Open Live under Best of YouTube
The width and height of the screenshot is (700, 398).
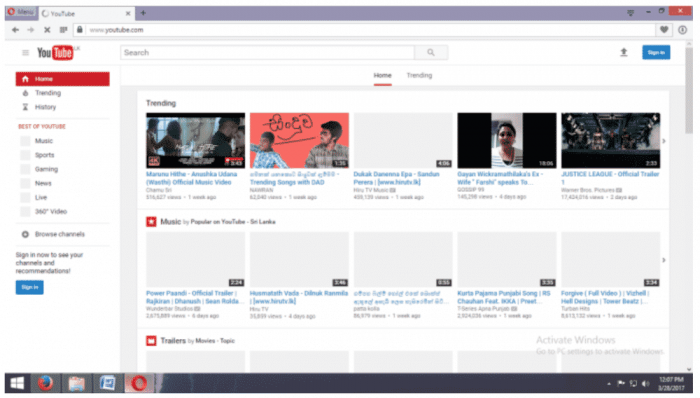pyautogui.click(x=41, y=197)
